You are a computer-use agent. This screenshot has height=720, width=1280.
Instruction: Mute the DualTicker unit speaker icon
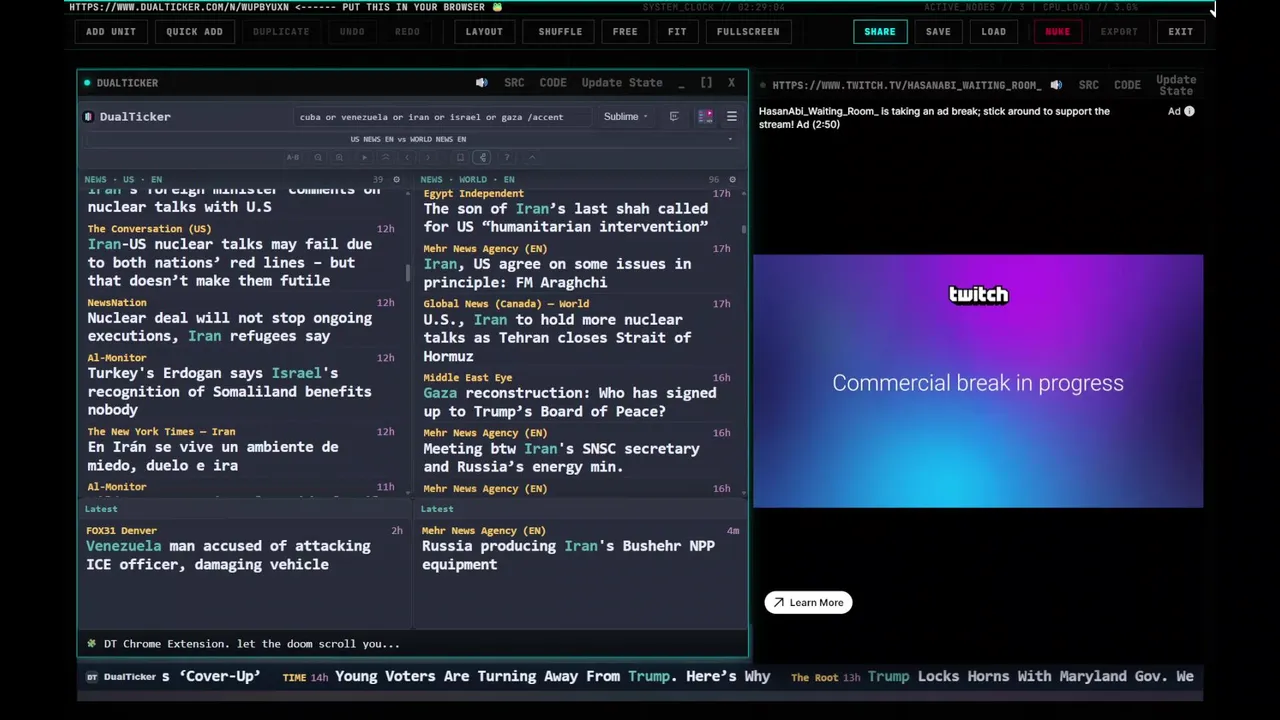(x=481, y=83)
